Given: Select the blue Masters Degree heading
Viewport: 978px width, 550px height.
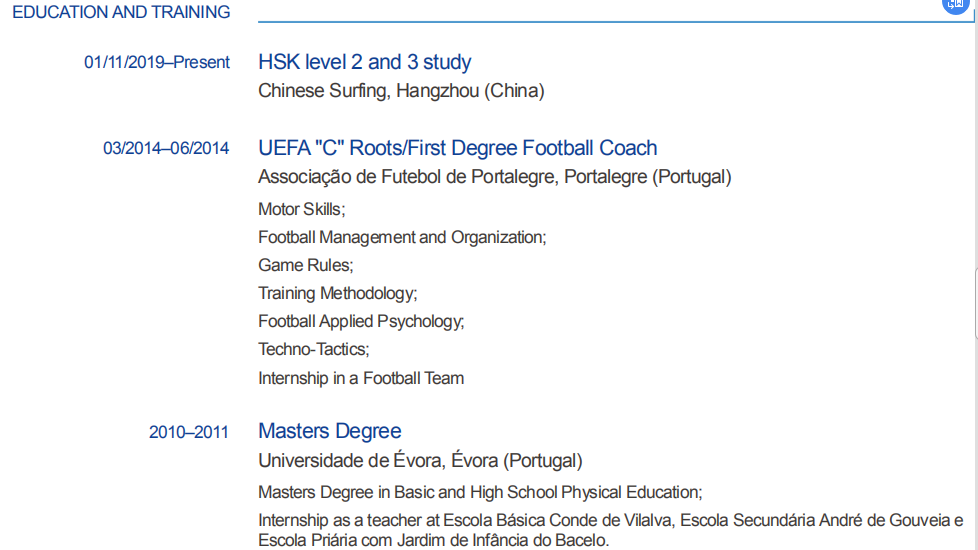Looking at the screenshot, I should 329,431.
